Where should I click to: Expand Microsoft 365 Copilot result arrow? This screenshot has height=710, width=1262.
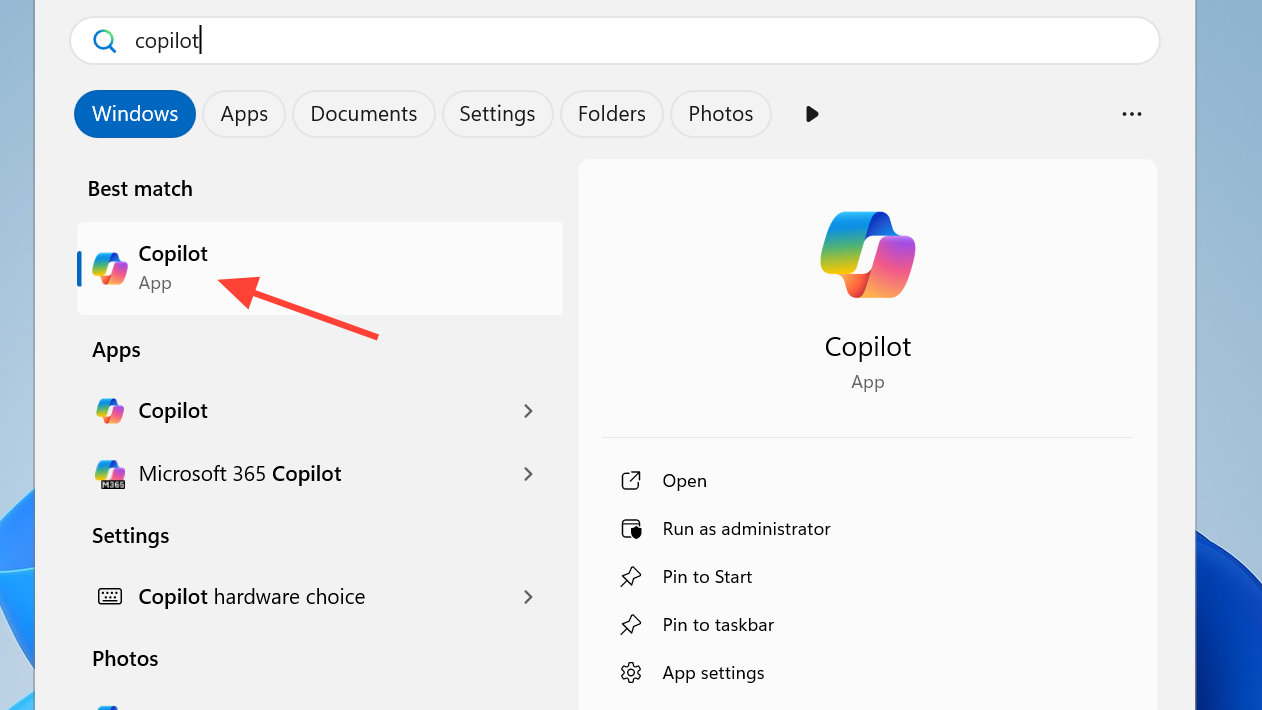(528, 474)
